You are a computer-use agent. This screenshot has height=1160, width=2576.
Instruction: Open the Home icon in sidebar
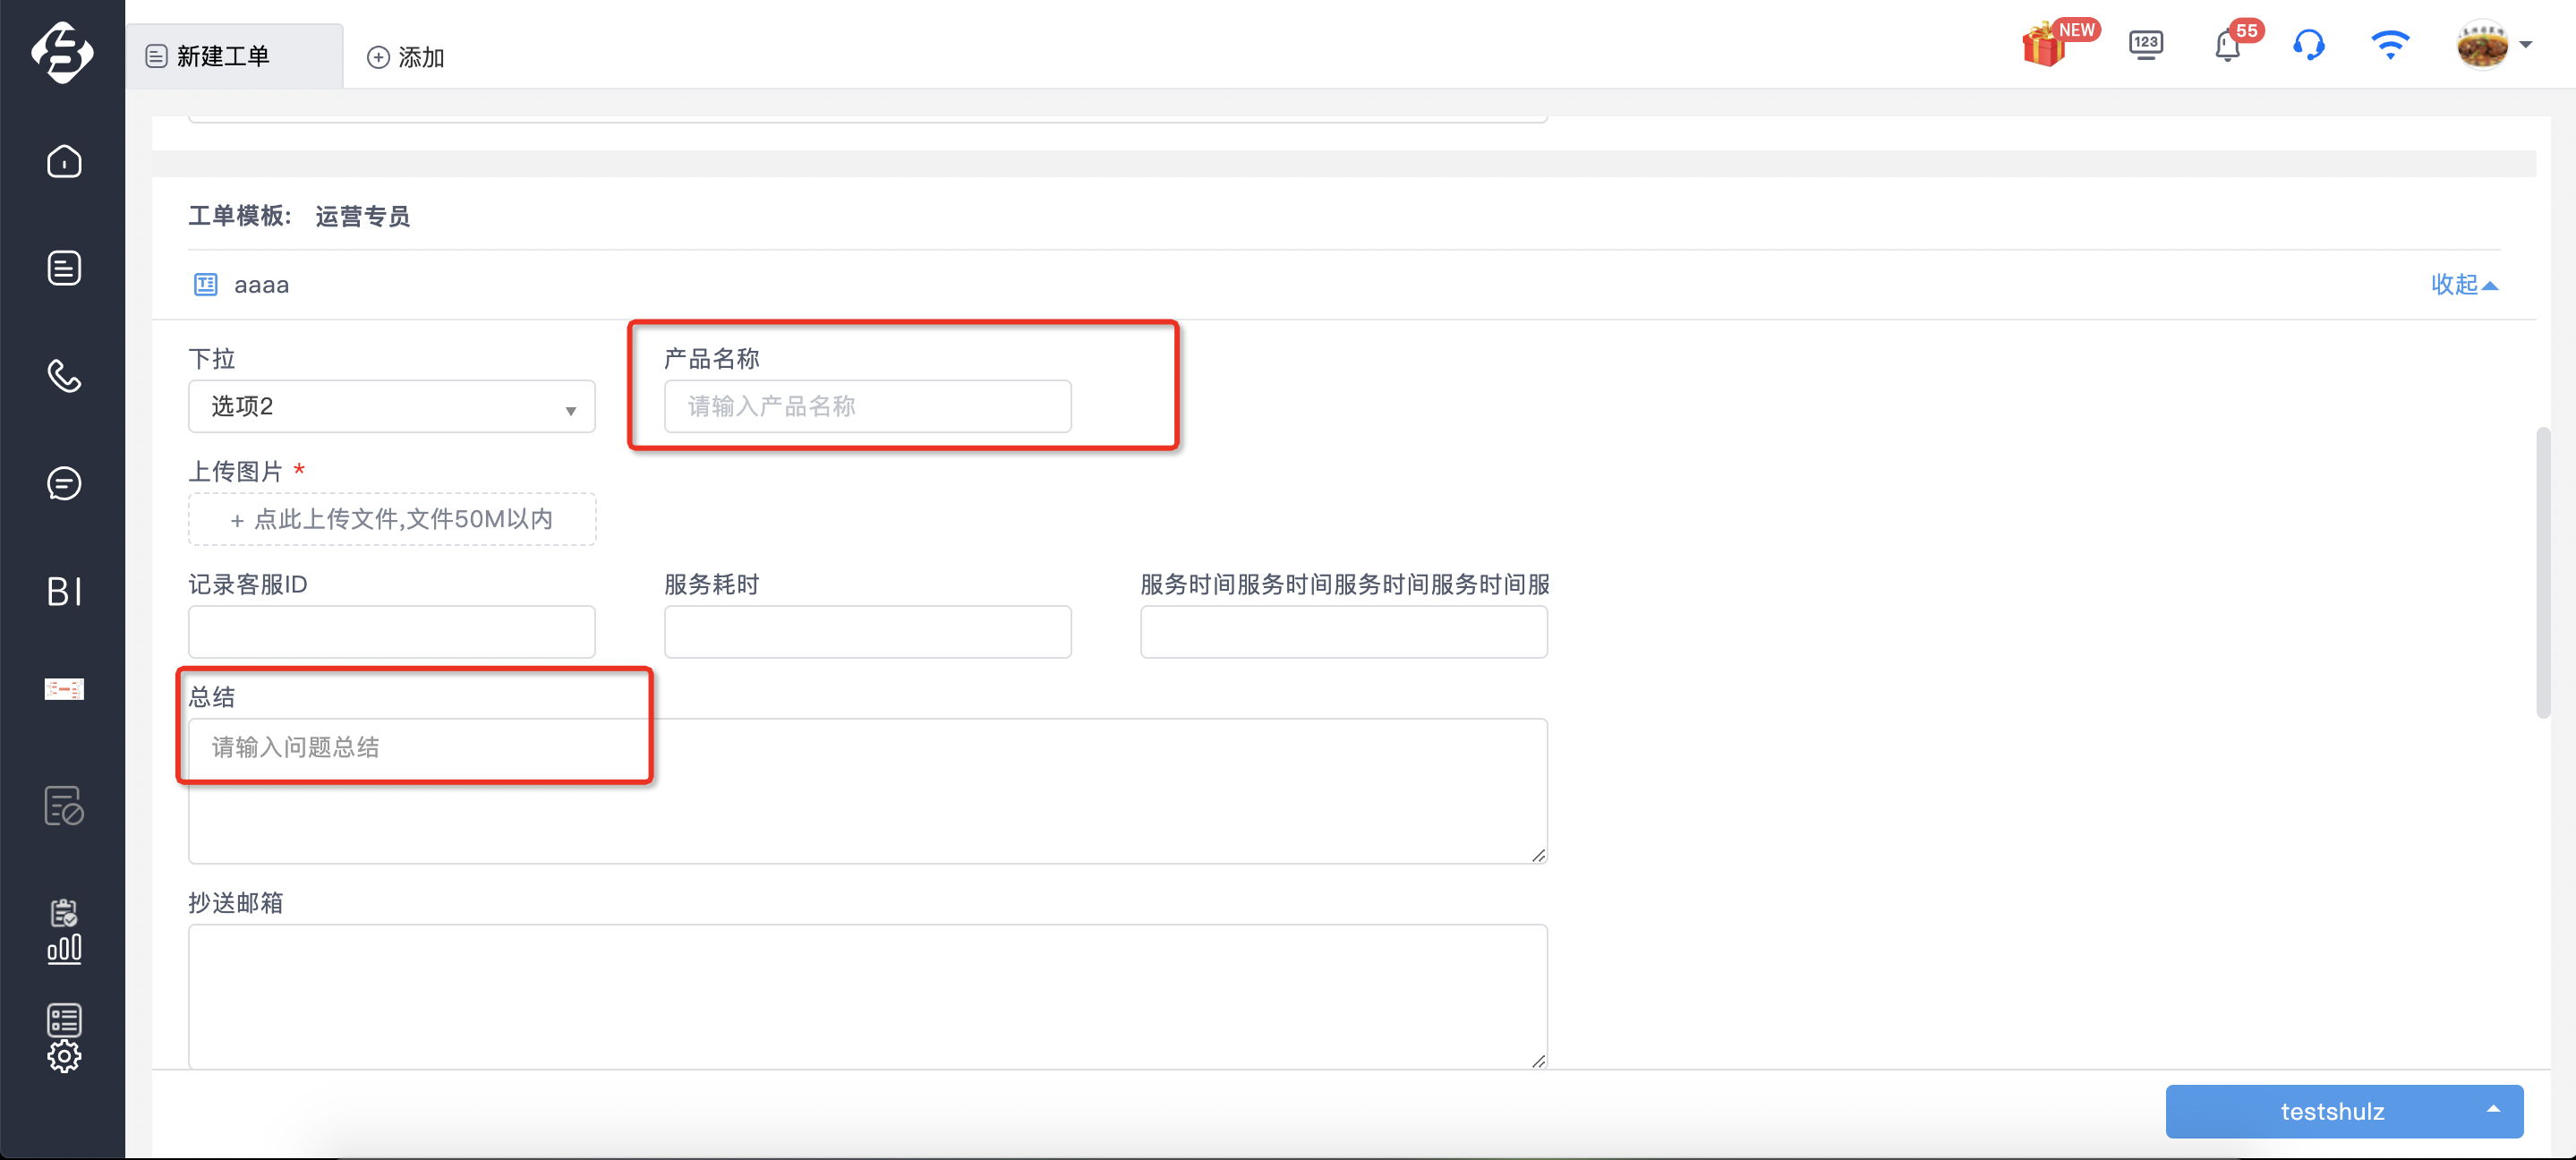click(x=64, y=161)
